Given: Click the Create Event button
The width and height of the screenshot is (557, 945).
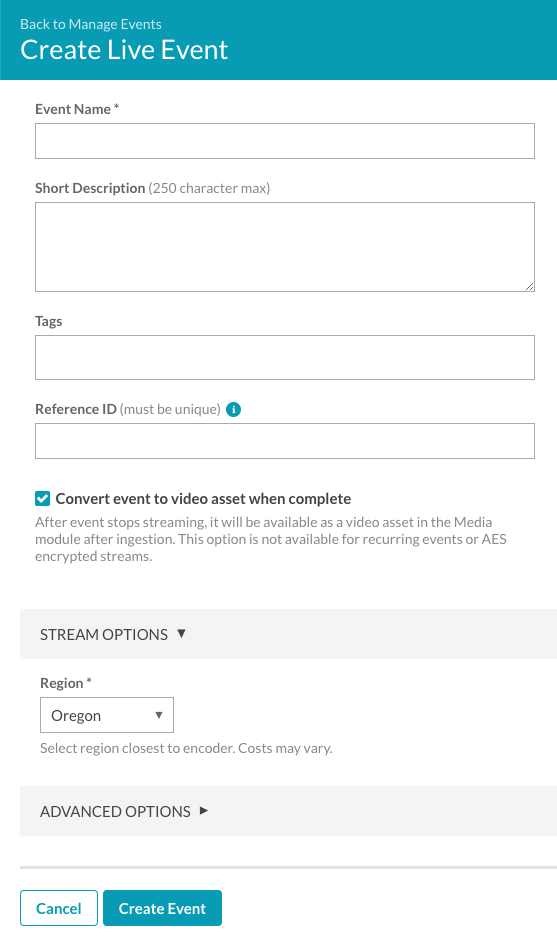Looking at the screenshot, I should coord(162,908).
